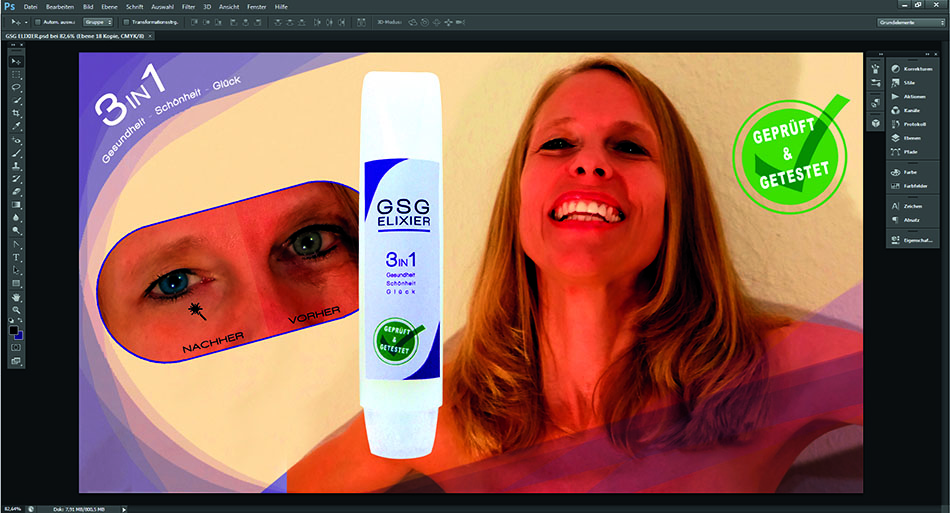Image resolution: width=950 pixels, height=513 pixels.
Task: Open the Bild menu
Action: (88, 7)
